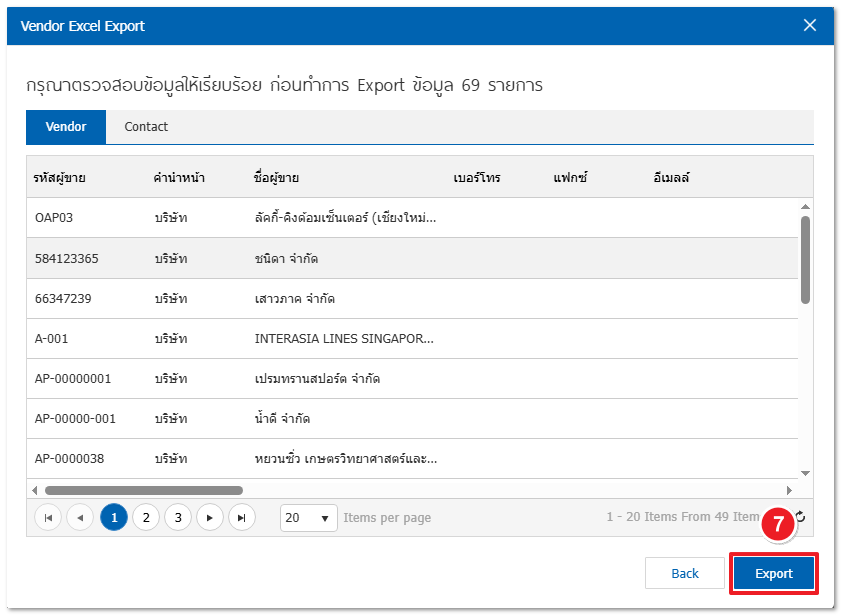Jump to last page of list
This screenshot has height=615, width=841.
point(241,517)
